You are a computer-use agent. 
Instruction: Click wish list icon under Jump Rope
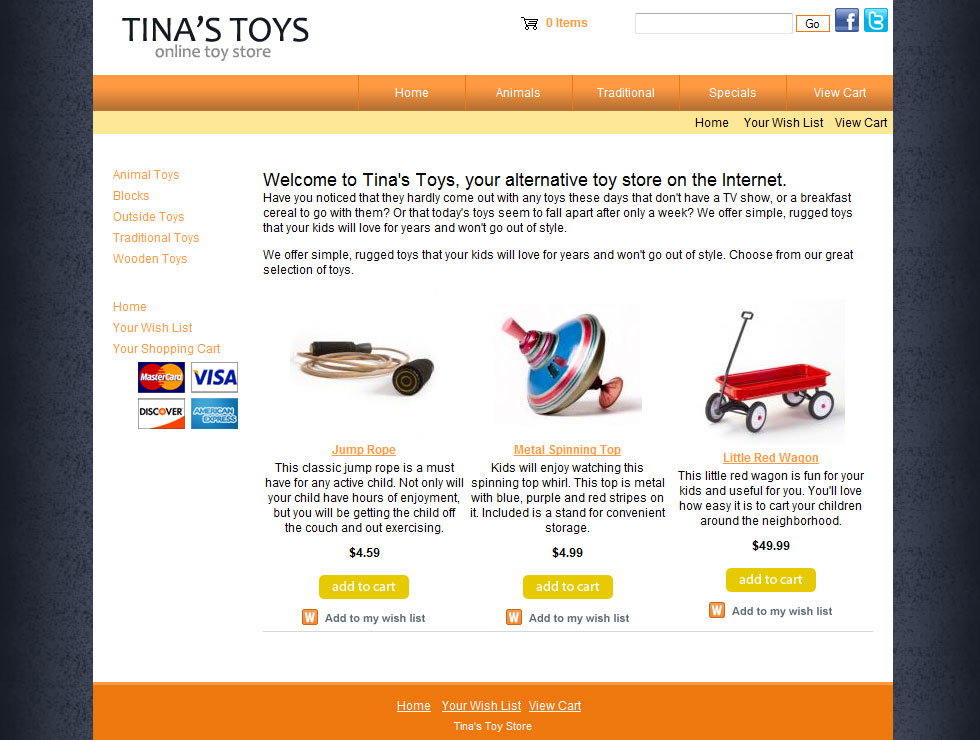[310, 618]
